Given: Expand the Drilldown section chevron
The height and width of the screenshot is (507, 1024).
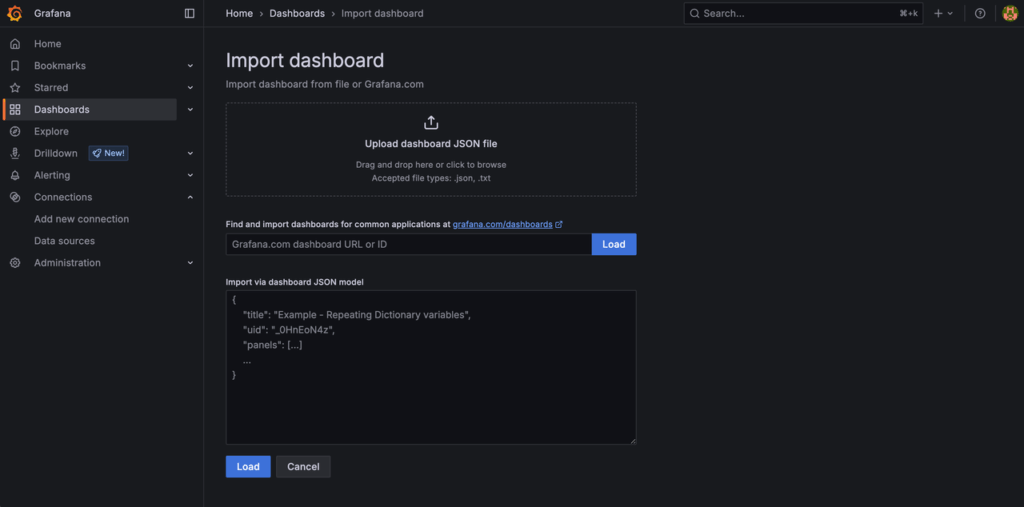Looking at the screenshot, I should (190, 154).
